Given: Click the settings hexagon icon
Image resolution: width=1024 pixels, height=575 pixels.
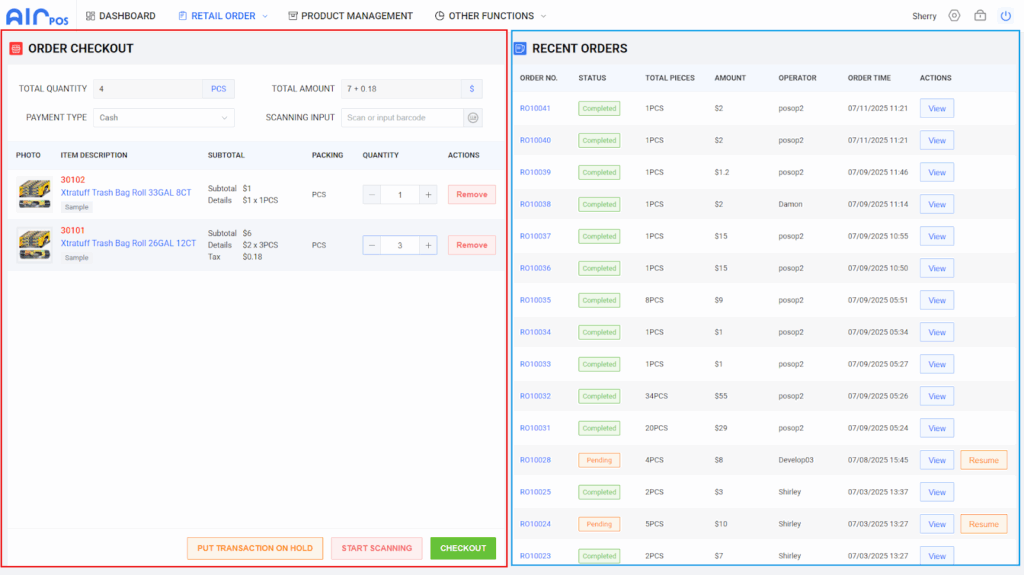Looking at the screenshot, I should [x=954, y=16].
